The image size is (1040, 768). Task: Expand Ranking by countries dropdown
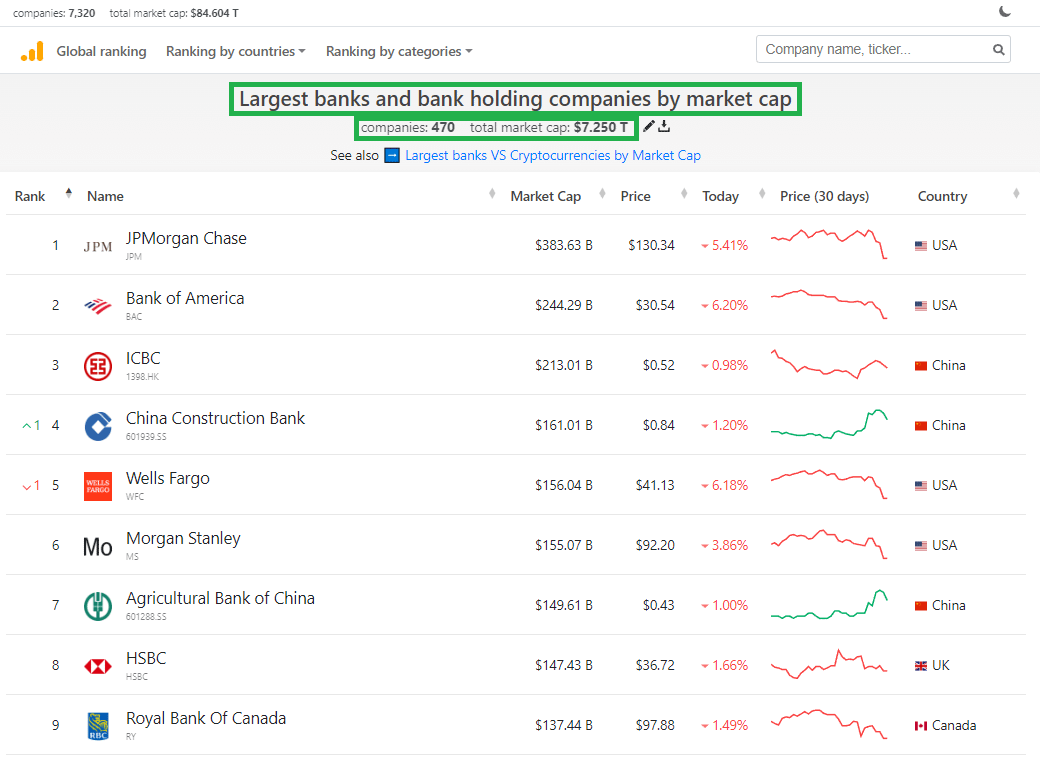point(235,52)
